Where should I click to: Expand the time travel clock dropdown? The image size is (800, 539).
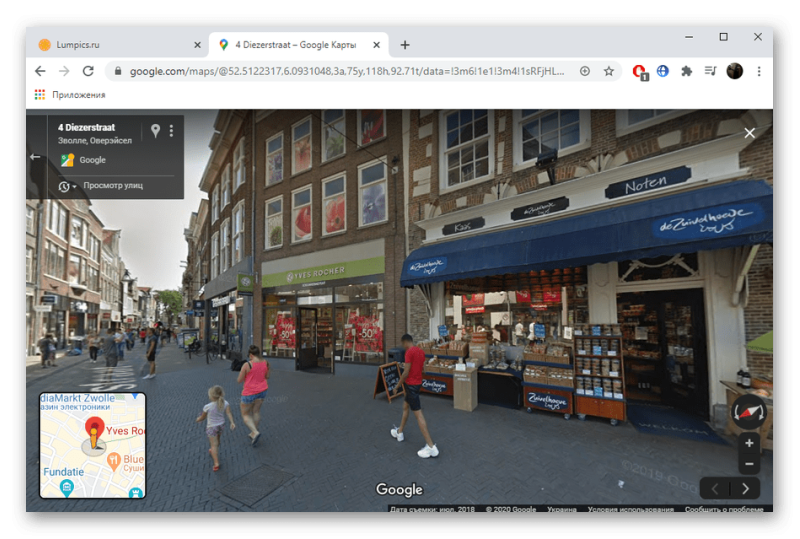(67, 186)
